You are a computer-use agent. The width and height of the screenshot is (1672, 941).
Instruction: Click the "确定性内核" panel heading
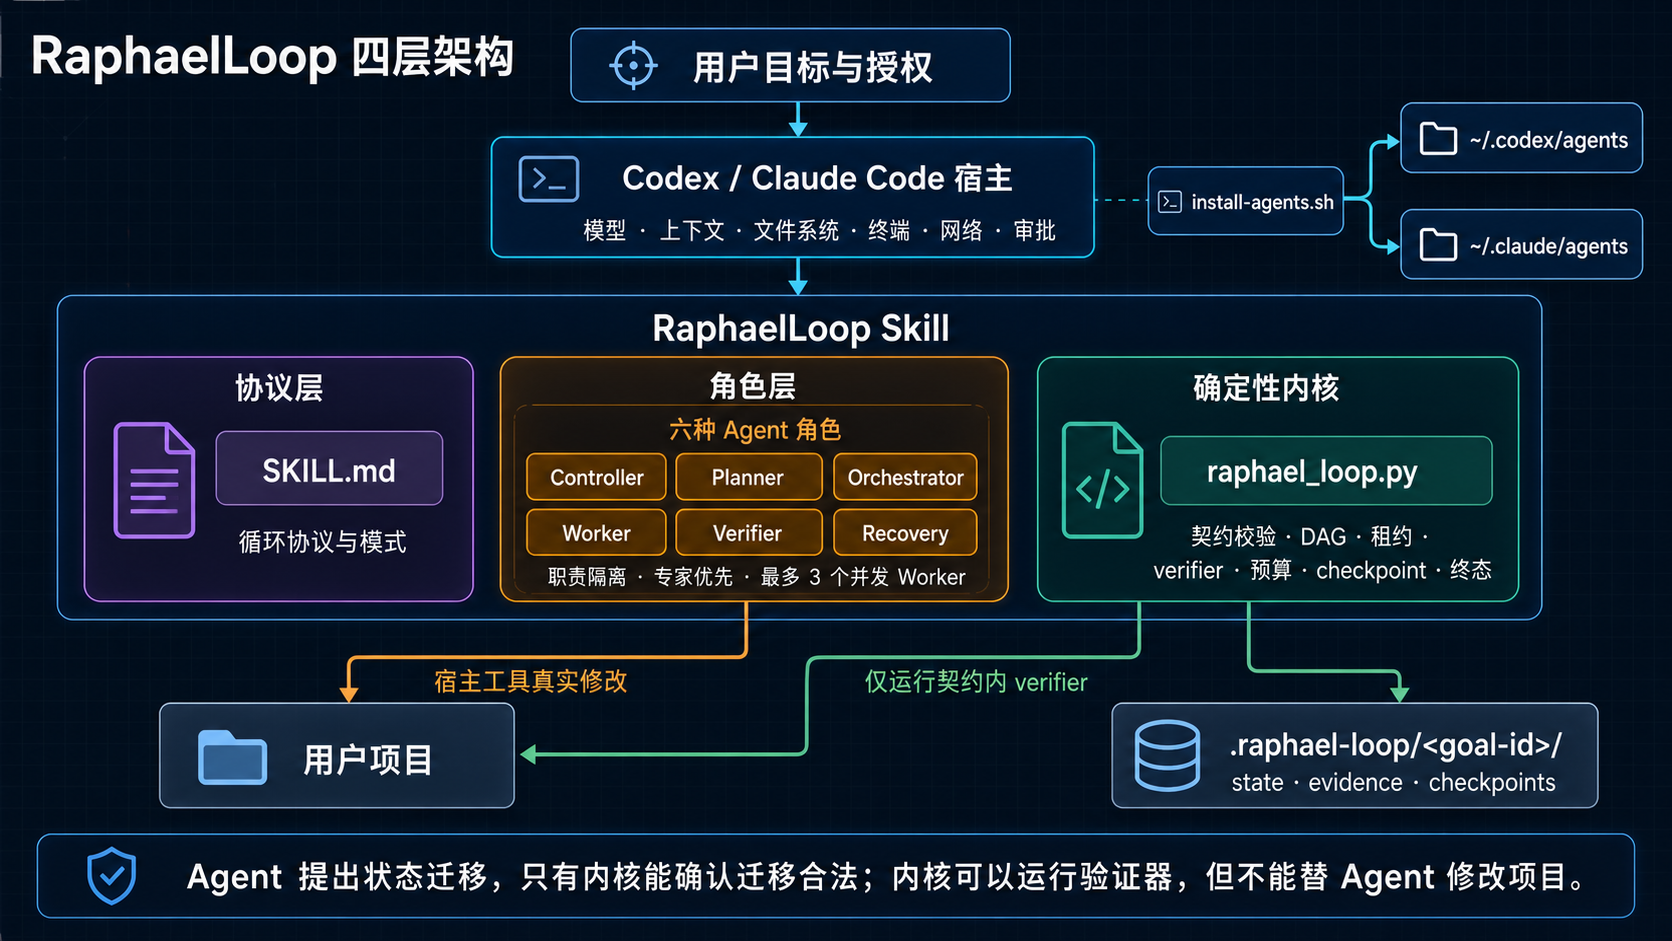click(1266, 388)
